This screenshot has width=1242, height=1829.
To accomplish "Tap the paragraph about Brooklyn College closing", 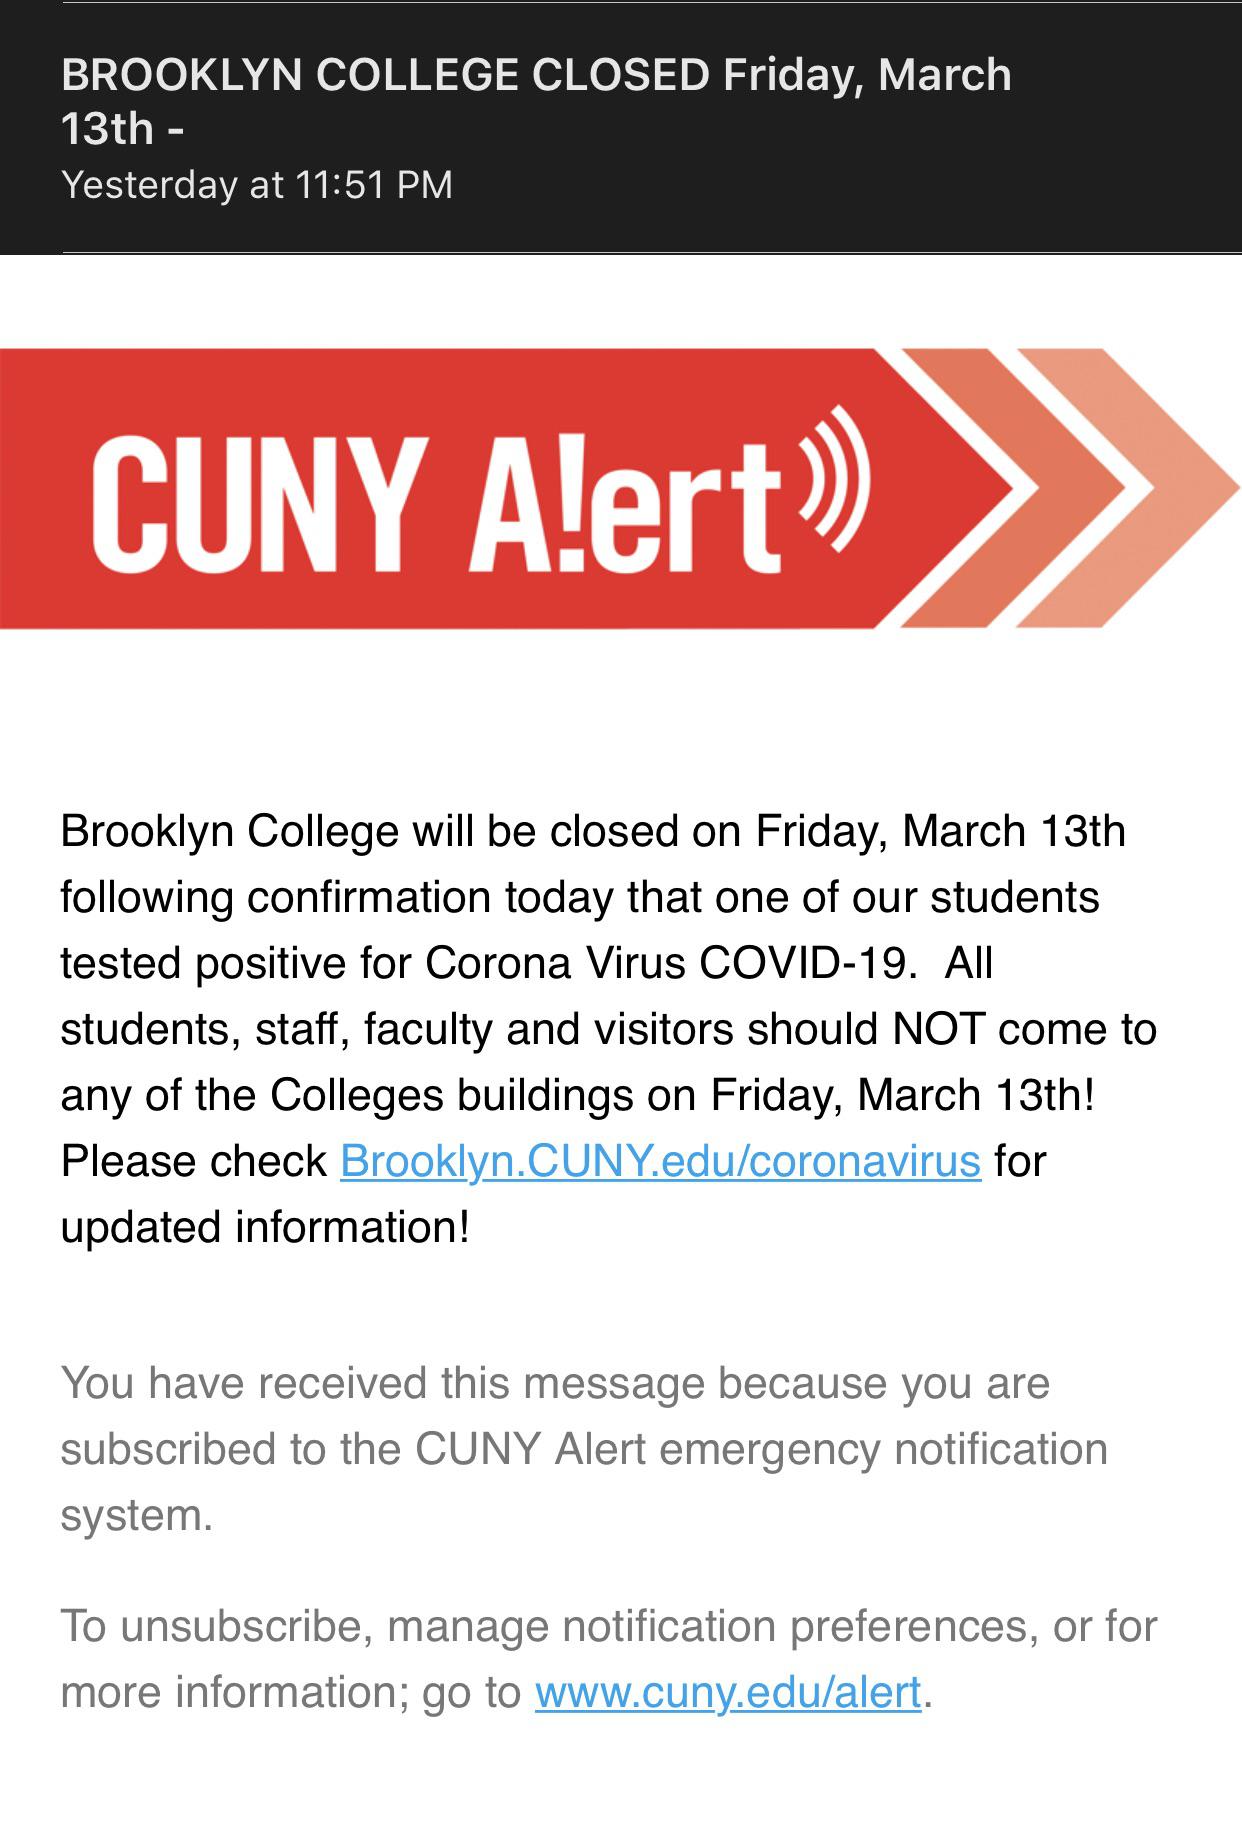I will click(608, 1029).
